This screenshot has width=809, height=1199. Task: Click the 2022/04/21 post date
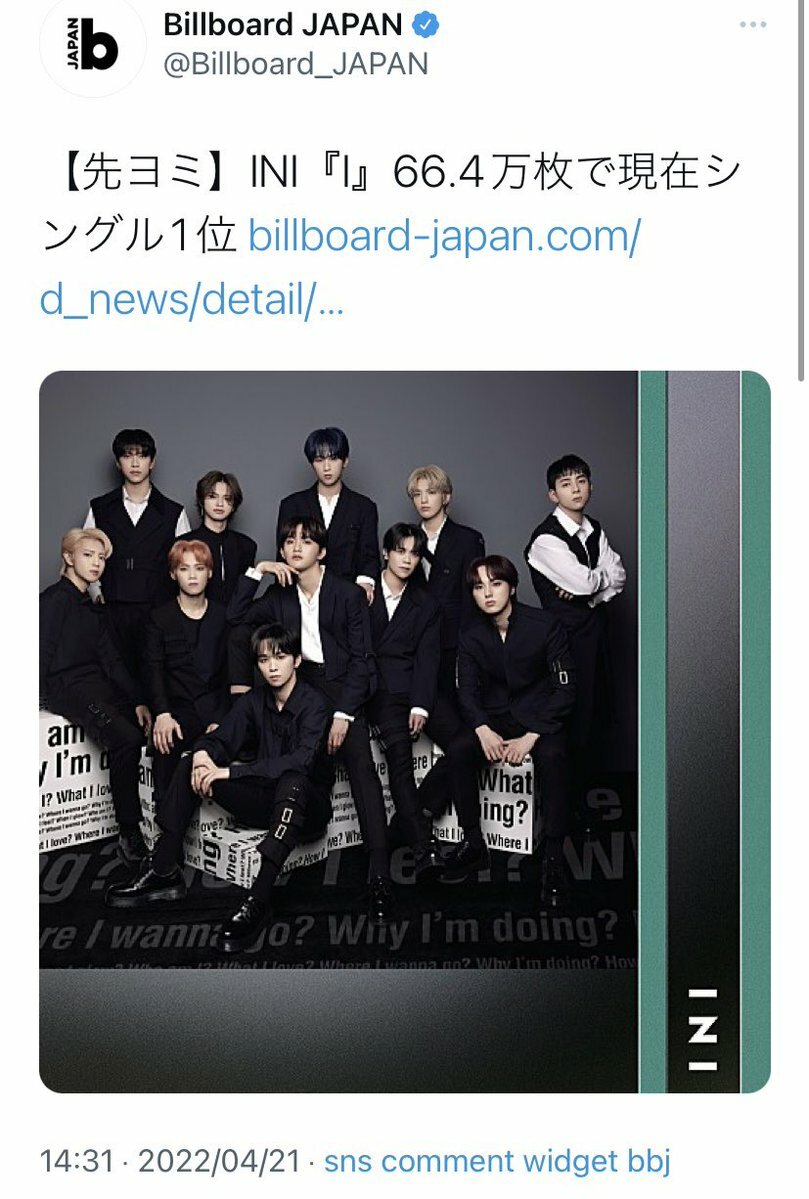click(219, 1161)
